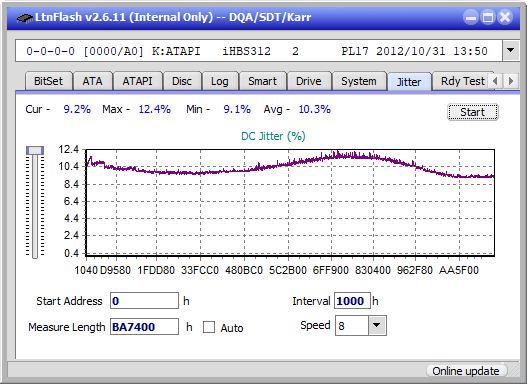Open the ATAPI tab
This screenshot has width=527, height=384.
[137, 81]
